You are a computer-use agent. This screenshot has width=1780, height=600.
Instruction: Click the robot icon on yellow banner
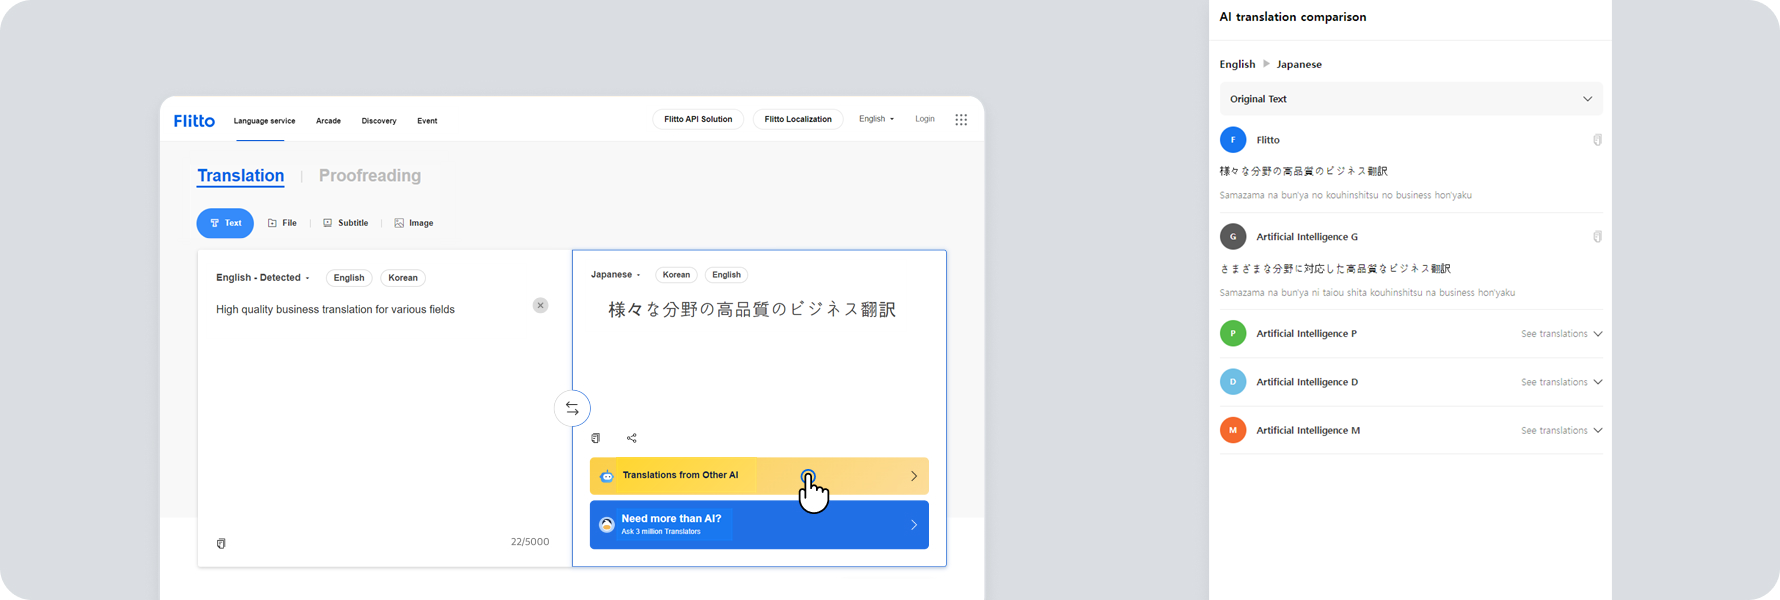click(607, 476)
